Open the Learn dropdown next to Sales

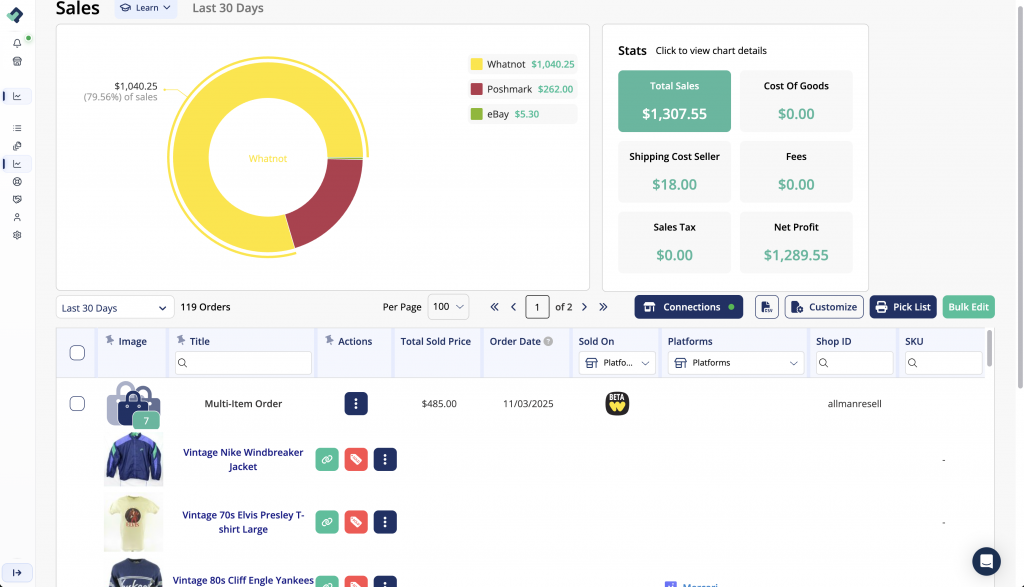146,8
